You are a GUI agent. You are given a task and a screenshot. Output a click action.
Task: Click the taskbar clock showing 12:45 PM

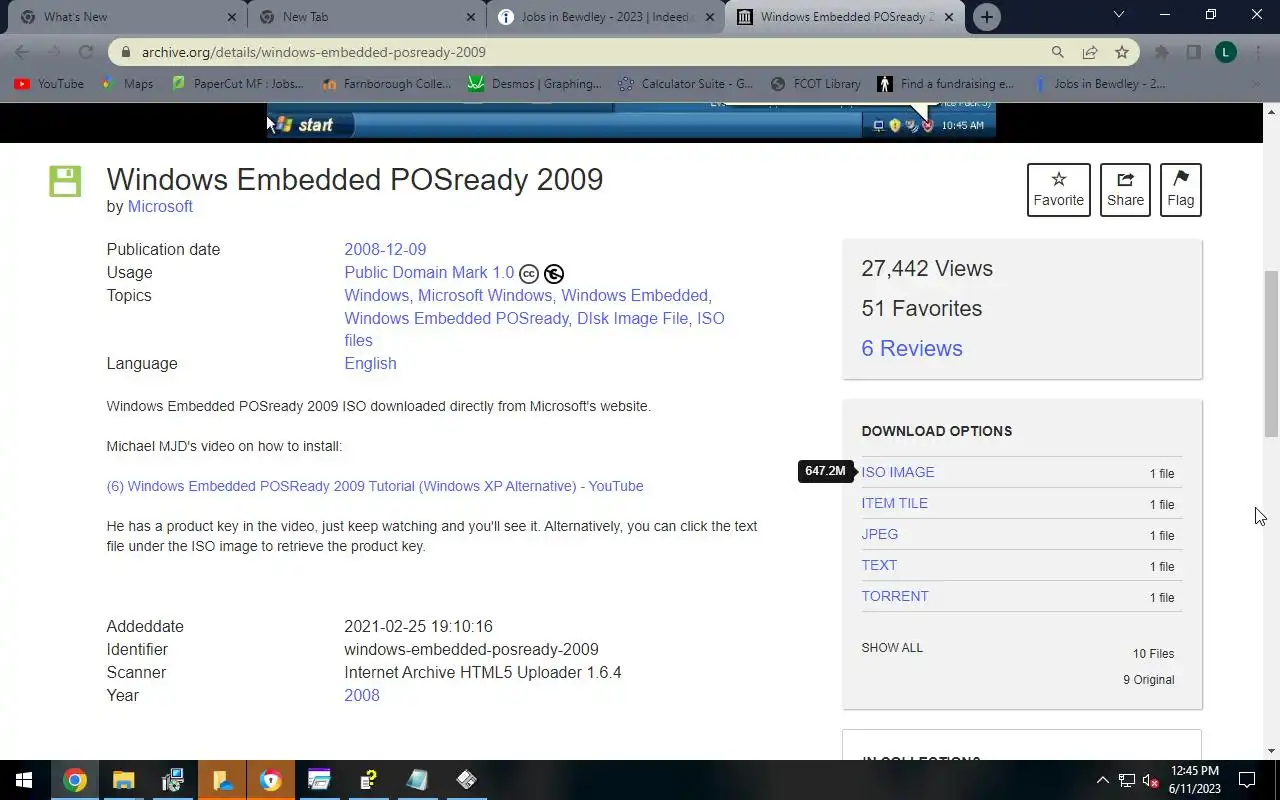click(1194, 780)
